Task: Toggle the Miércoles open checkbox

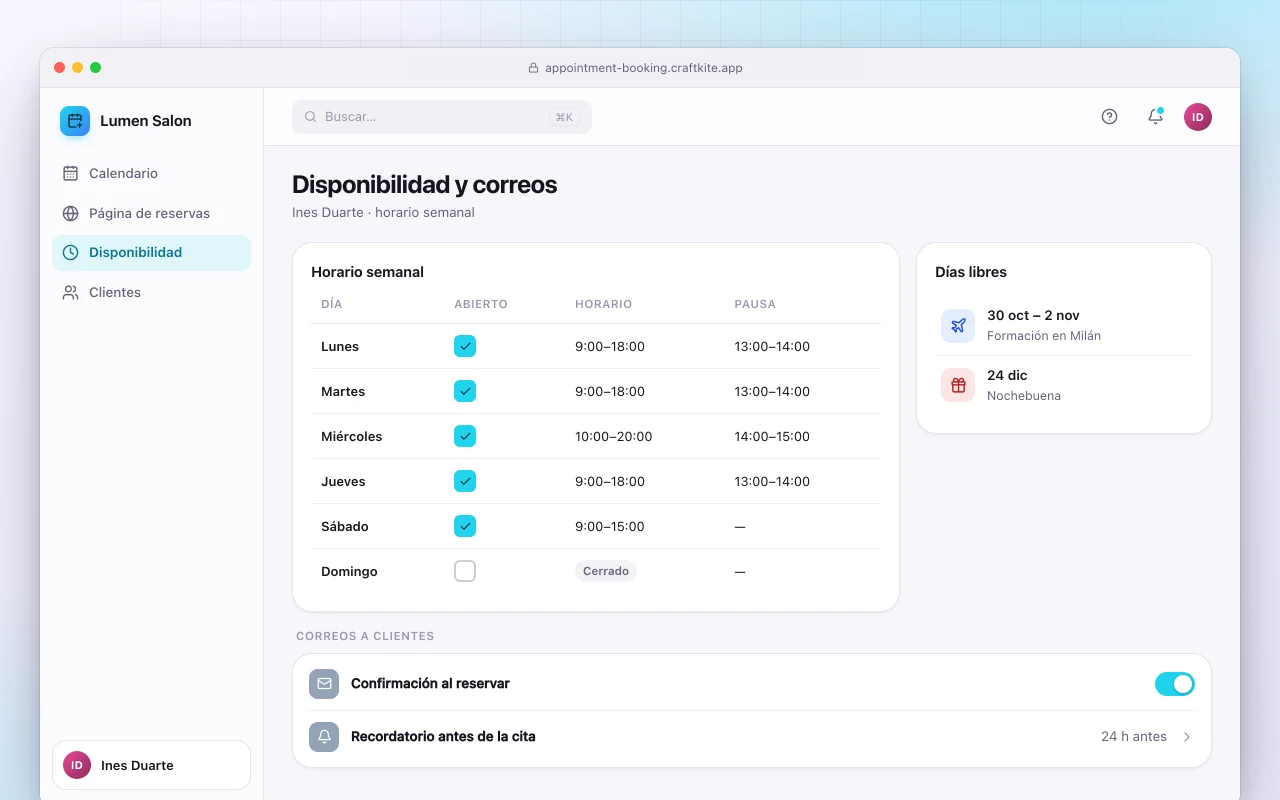Action: (x=465, y=436)
